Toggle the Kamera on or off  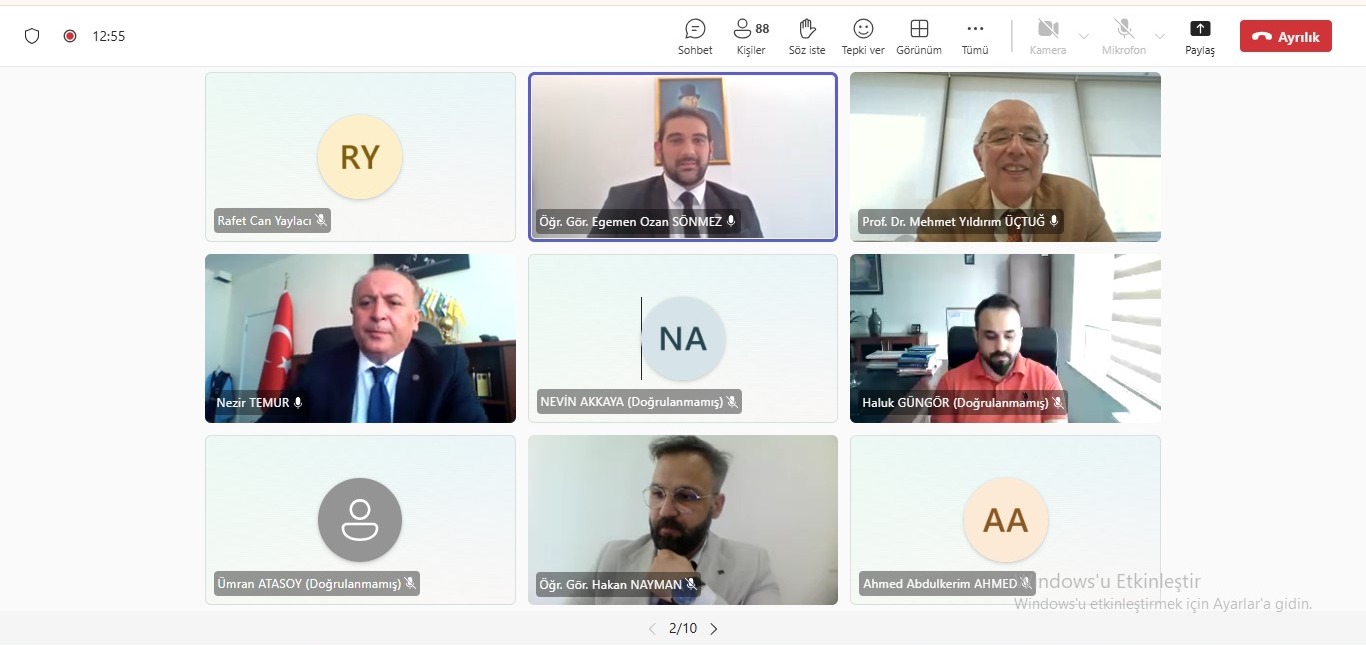pyautogui.click(x=1048, y=36)
